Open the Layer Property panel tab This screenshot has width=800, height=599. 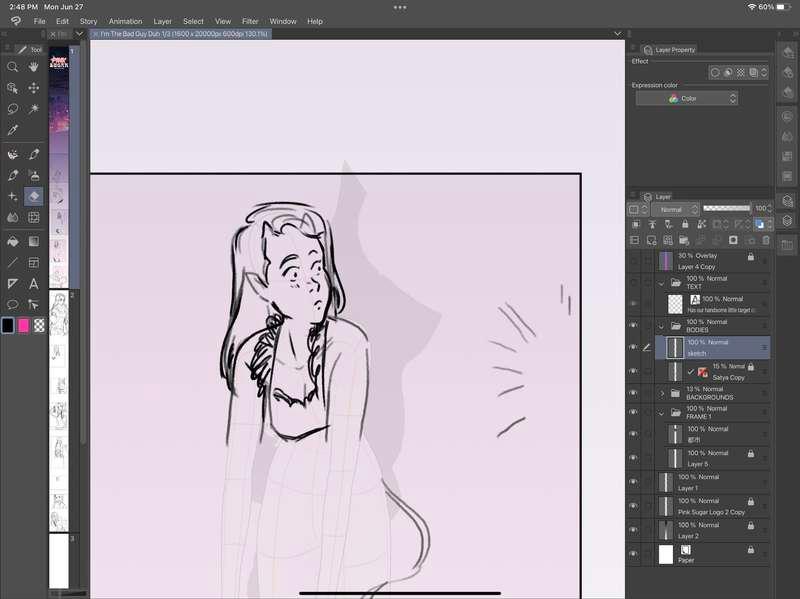click(x=670, y=49)
